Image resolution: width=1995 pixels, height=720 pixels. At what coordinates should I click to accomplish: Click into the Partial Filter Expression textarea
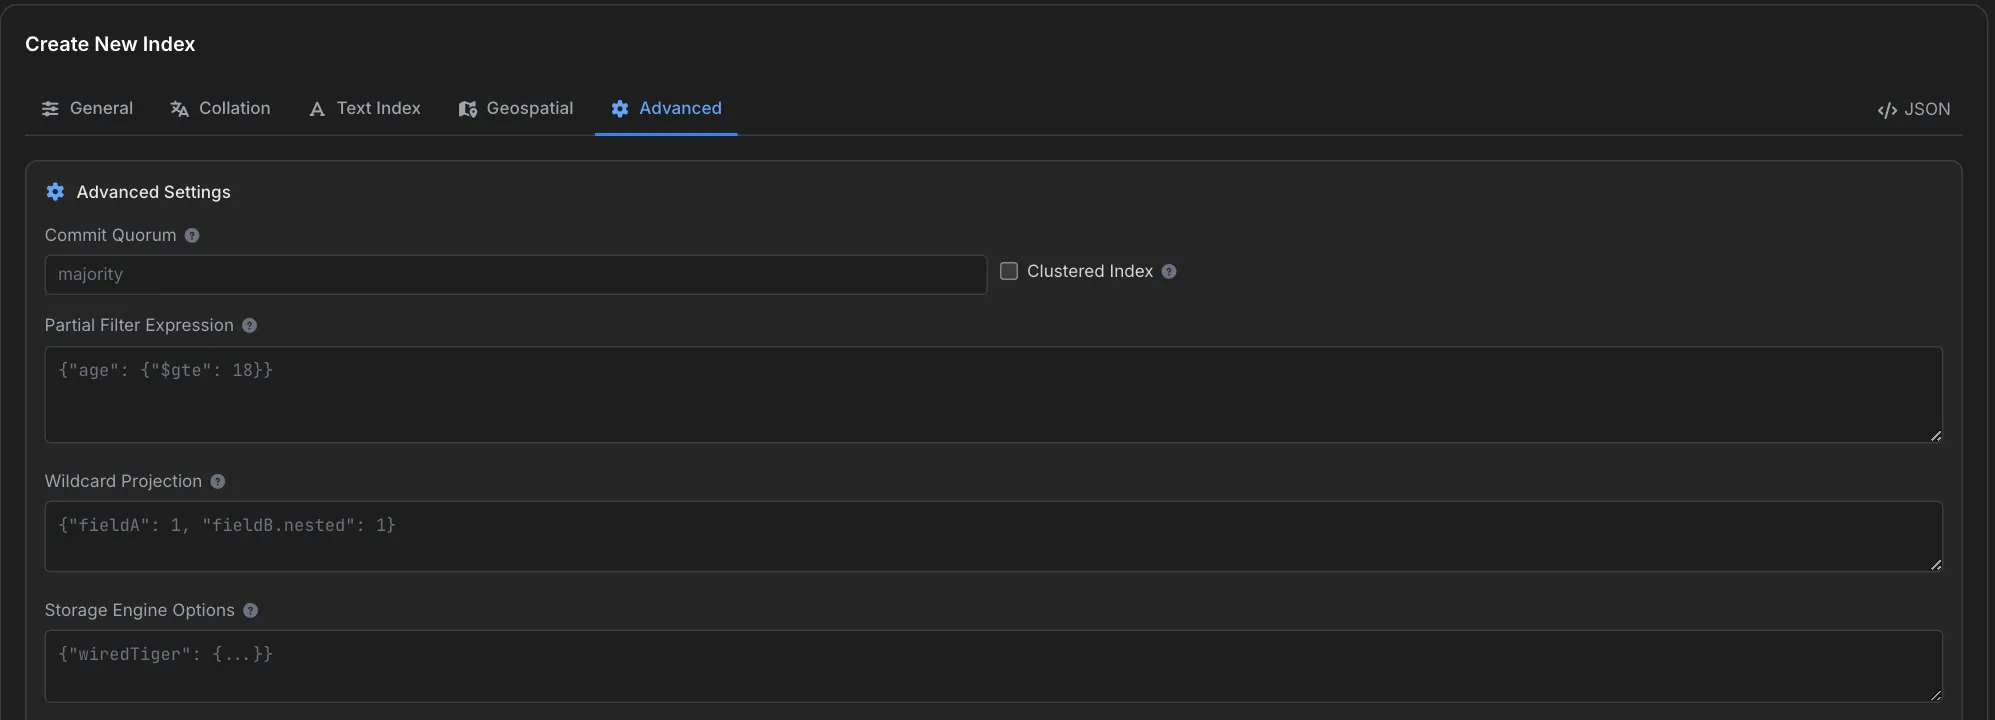994,395
